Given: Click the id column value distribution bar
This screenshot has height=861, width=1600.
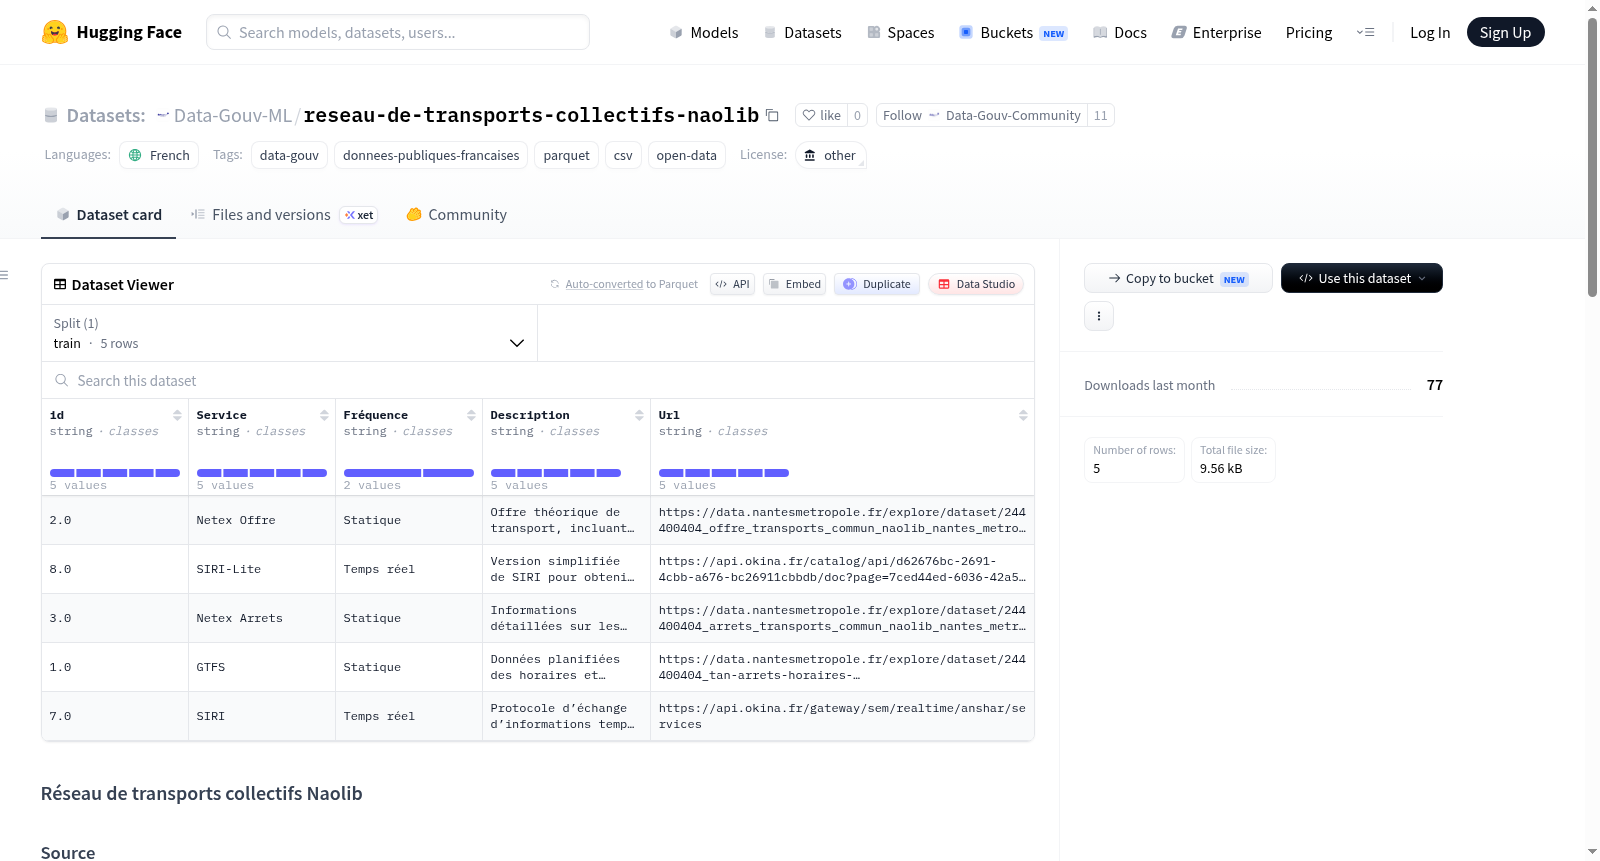Looking at the screenshot, I should [115, 473].
